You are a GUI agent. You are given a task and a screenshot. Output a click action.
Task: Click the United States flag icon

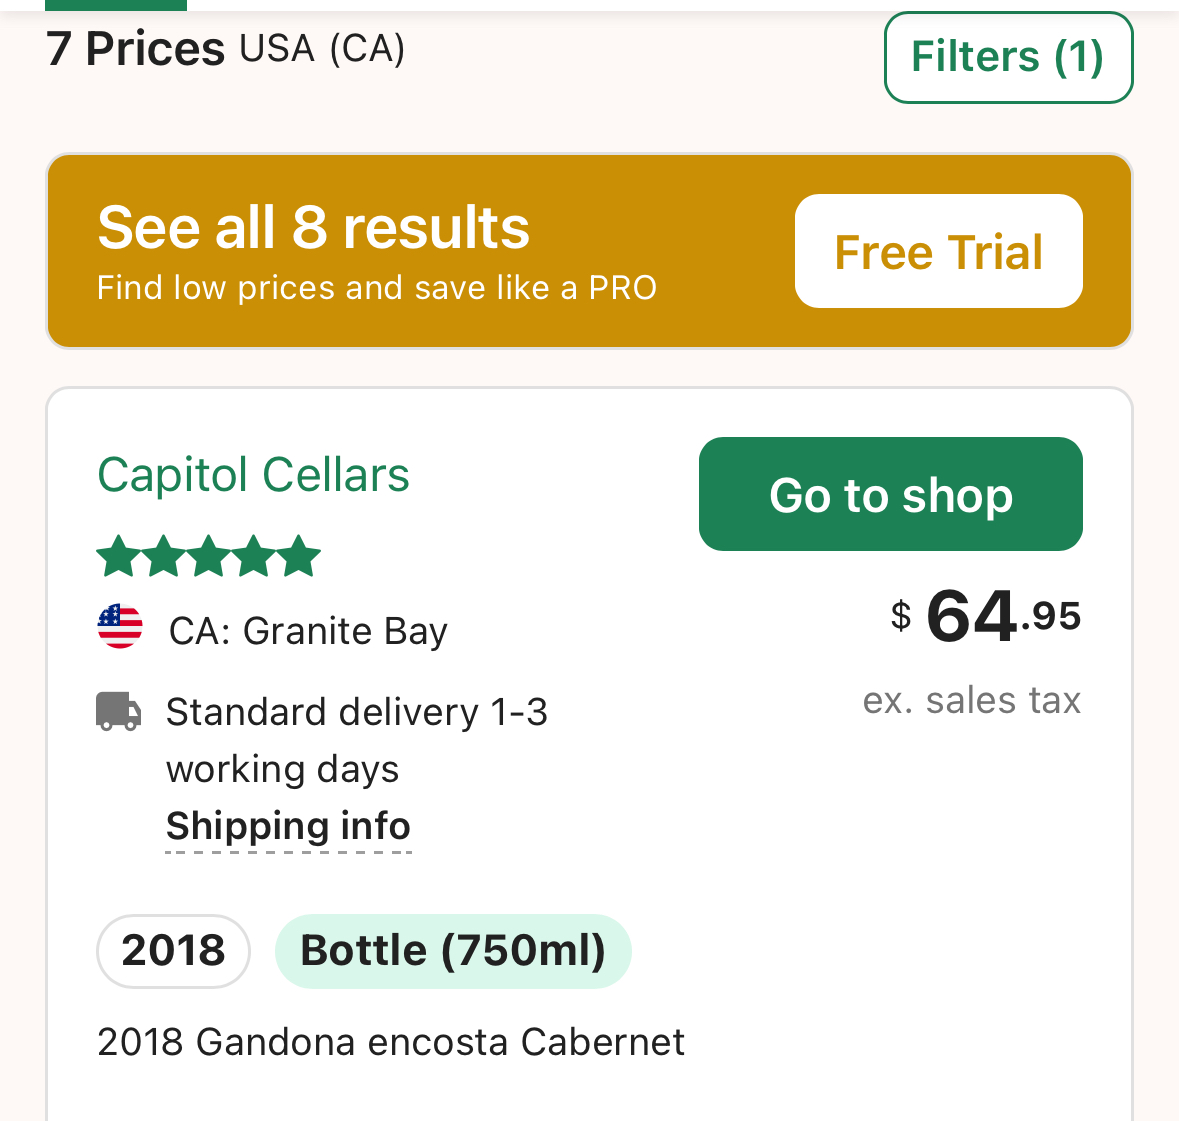pos(120,627)
